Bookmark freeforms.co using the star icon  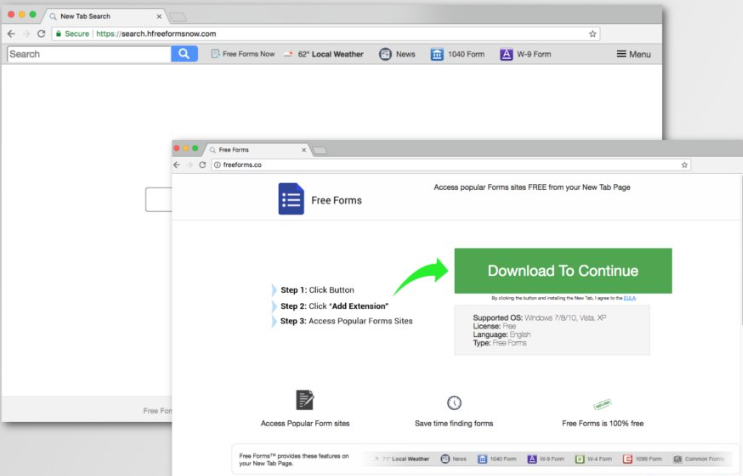684,164
